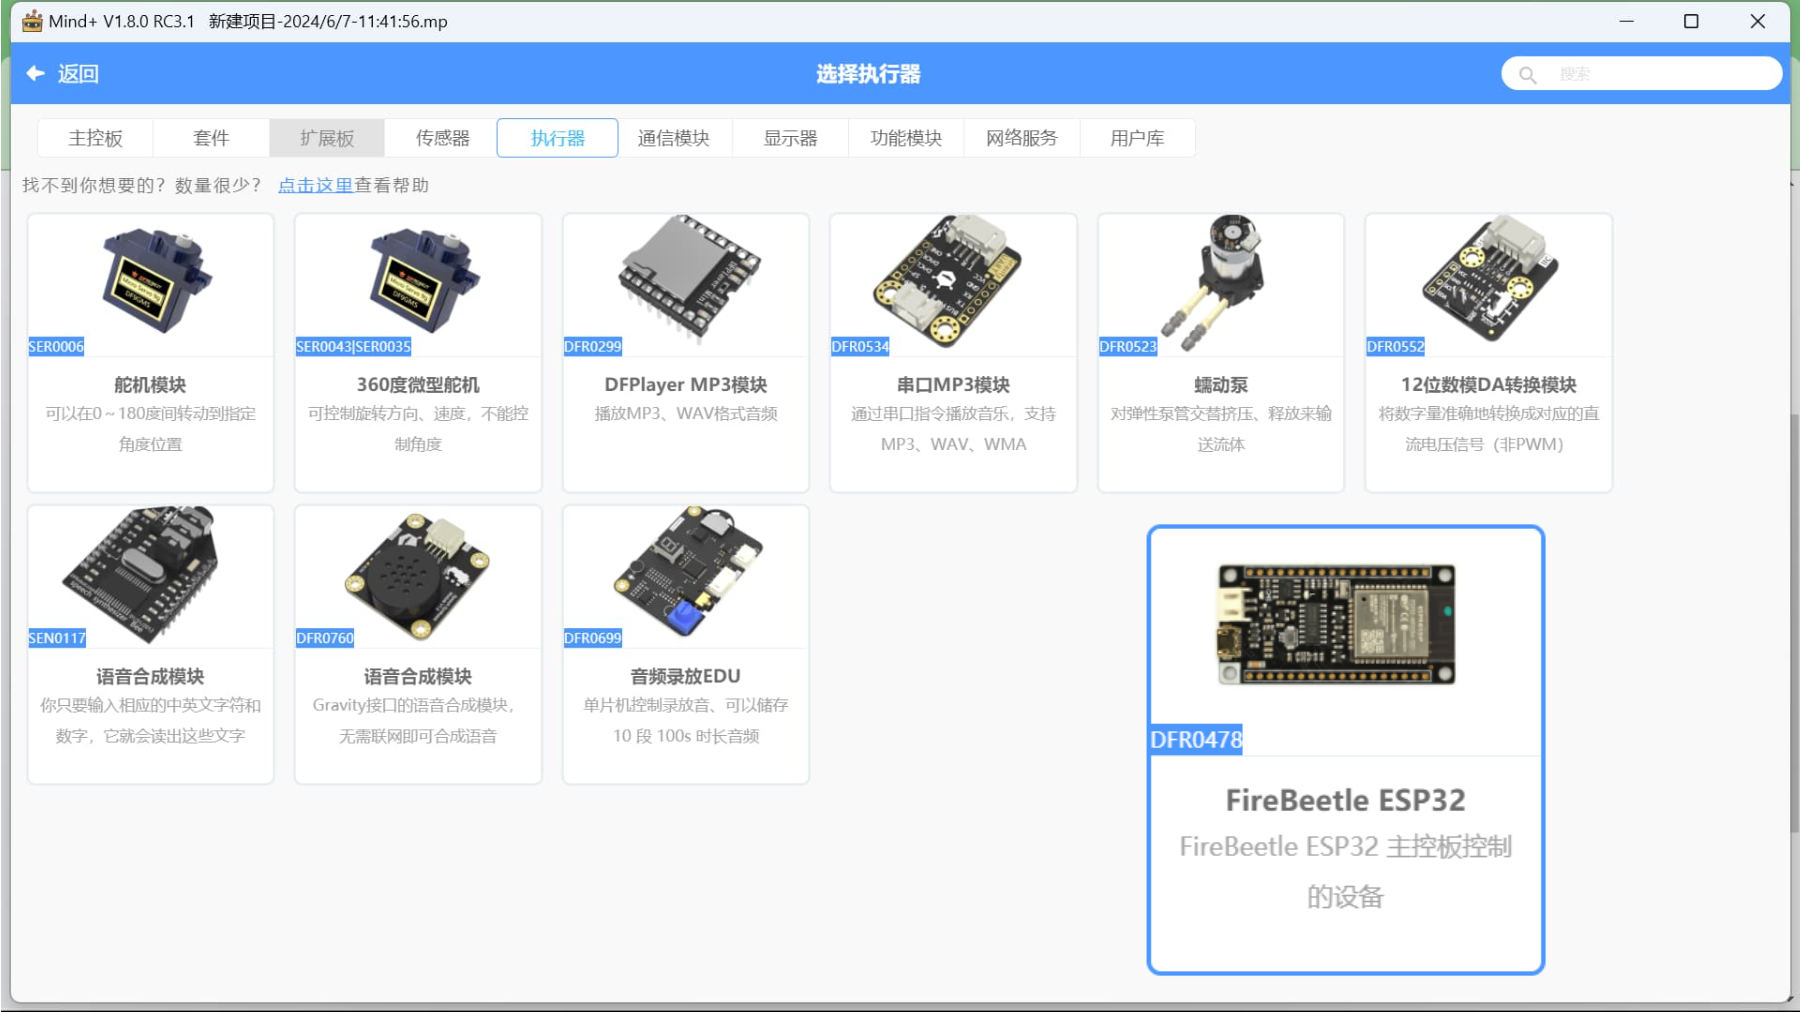
Task: Select the SEN0117 语音合成模块 image
Action: click(x=142, y=573)
